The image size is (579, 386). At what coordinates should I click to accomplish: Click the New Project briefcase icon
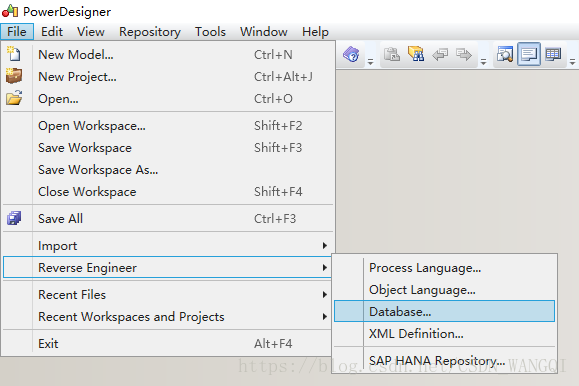[x=14, y=76]
